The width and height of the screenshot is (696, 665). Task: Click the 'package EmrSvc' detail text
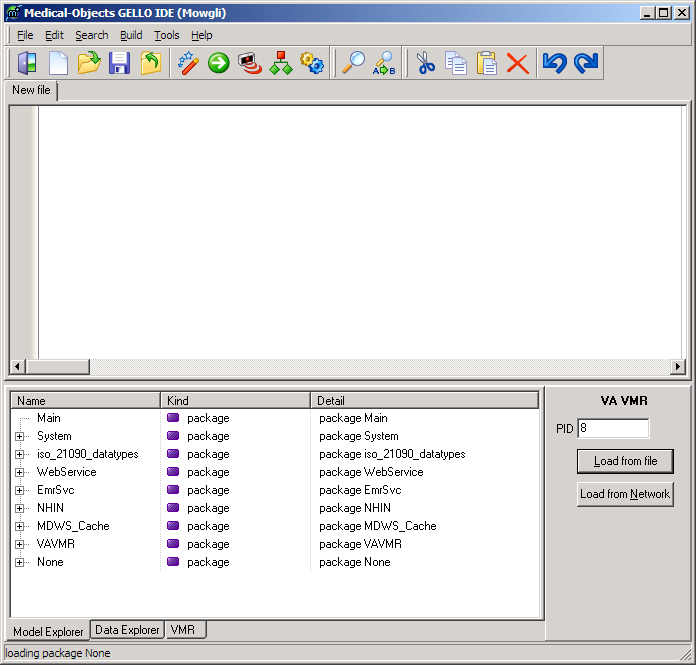tap(360, 490)
